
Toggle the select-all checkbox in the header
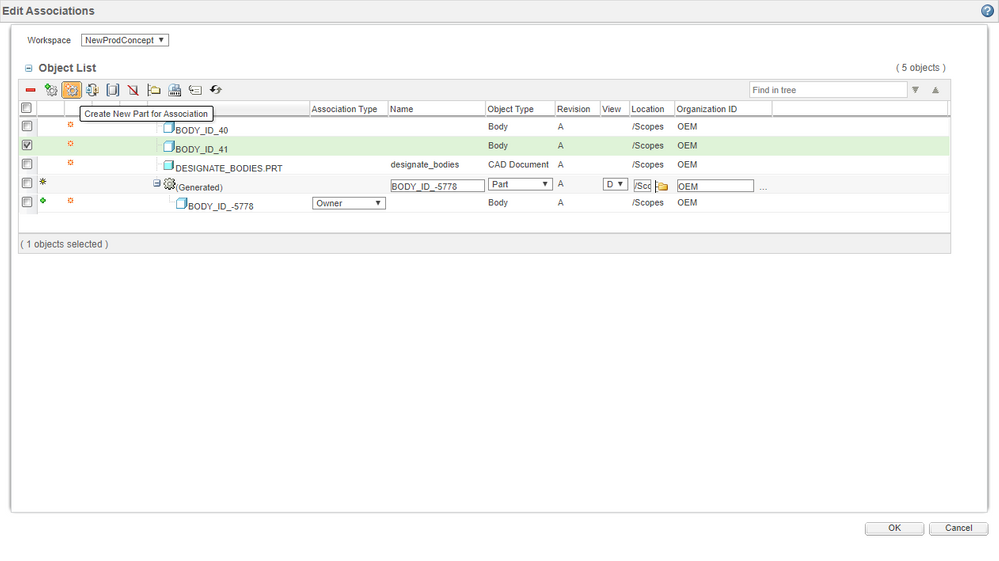click(x=26, y=108)
